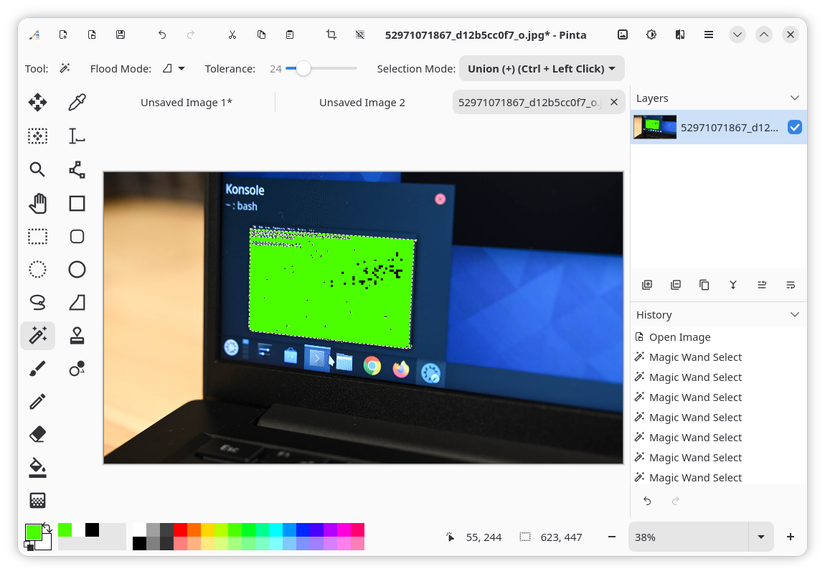
Task: Select the Paint Bucket tool
Action: (37, 467)
